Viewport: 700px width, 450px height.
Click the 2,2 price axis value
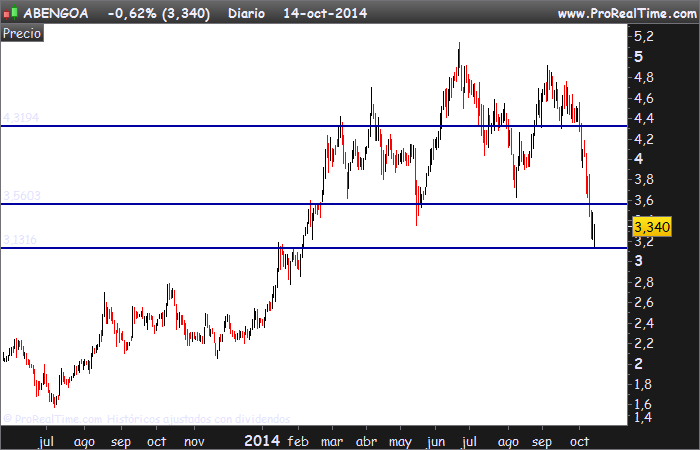(644, 343)
